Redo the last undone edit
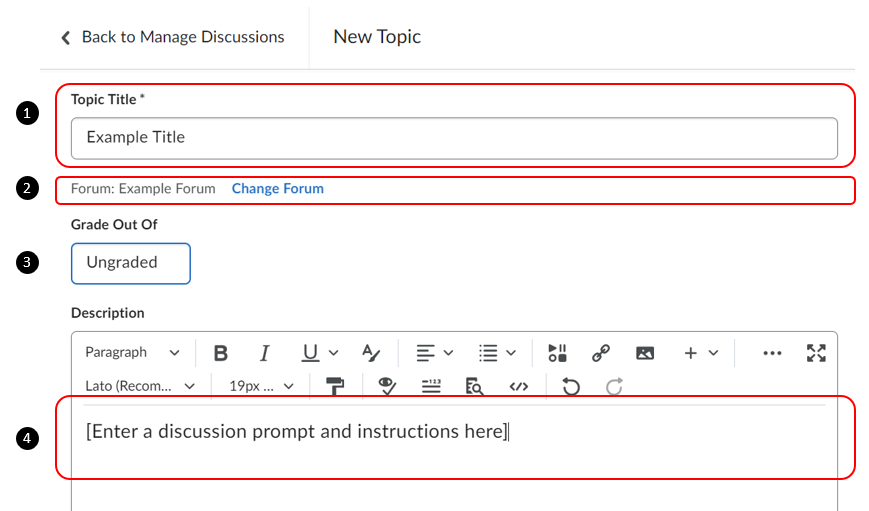 [x=614, y=386]
